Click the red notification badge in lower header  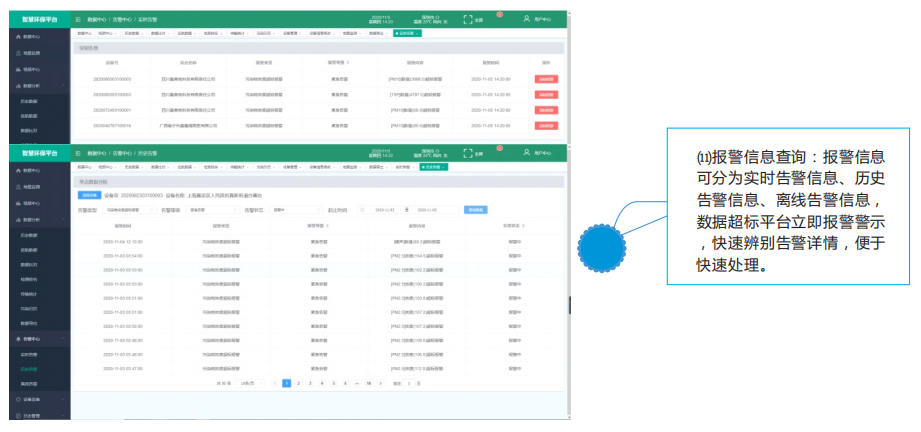tap(498, 149)
